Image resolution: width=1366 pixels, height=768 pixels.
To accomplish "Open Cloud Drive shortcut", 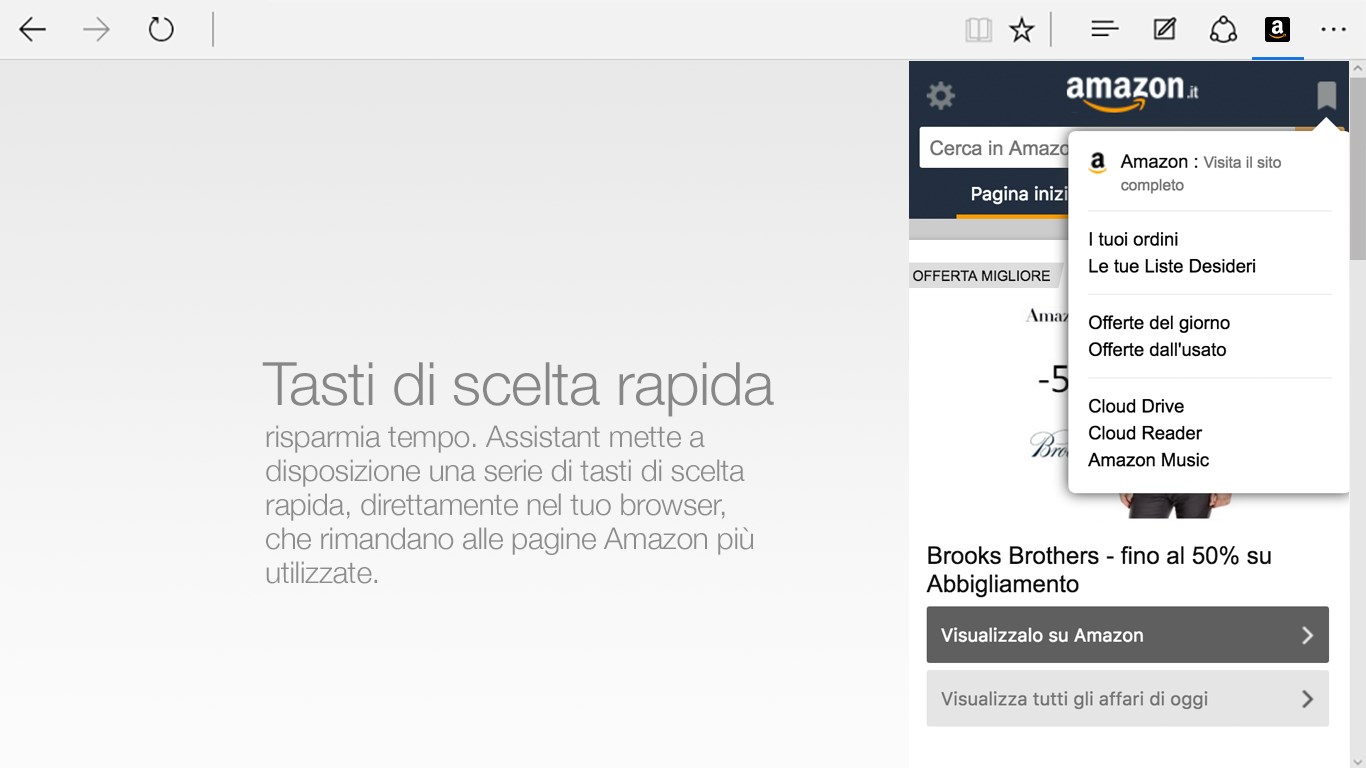I will pyautogui.click(x=1136, y=406).
